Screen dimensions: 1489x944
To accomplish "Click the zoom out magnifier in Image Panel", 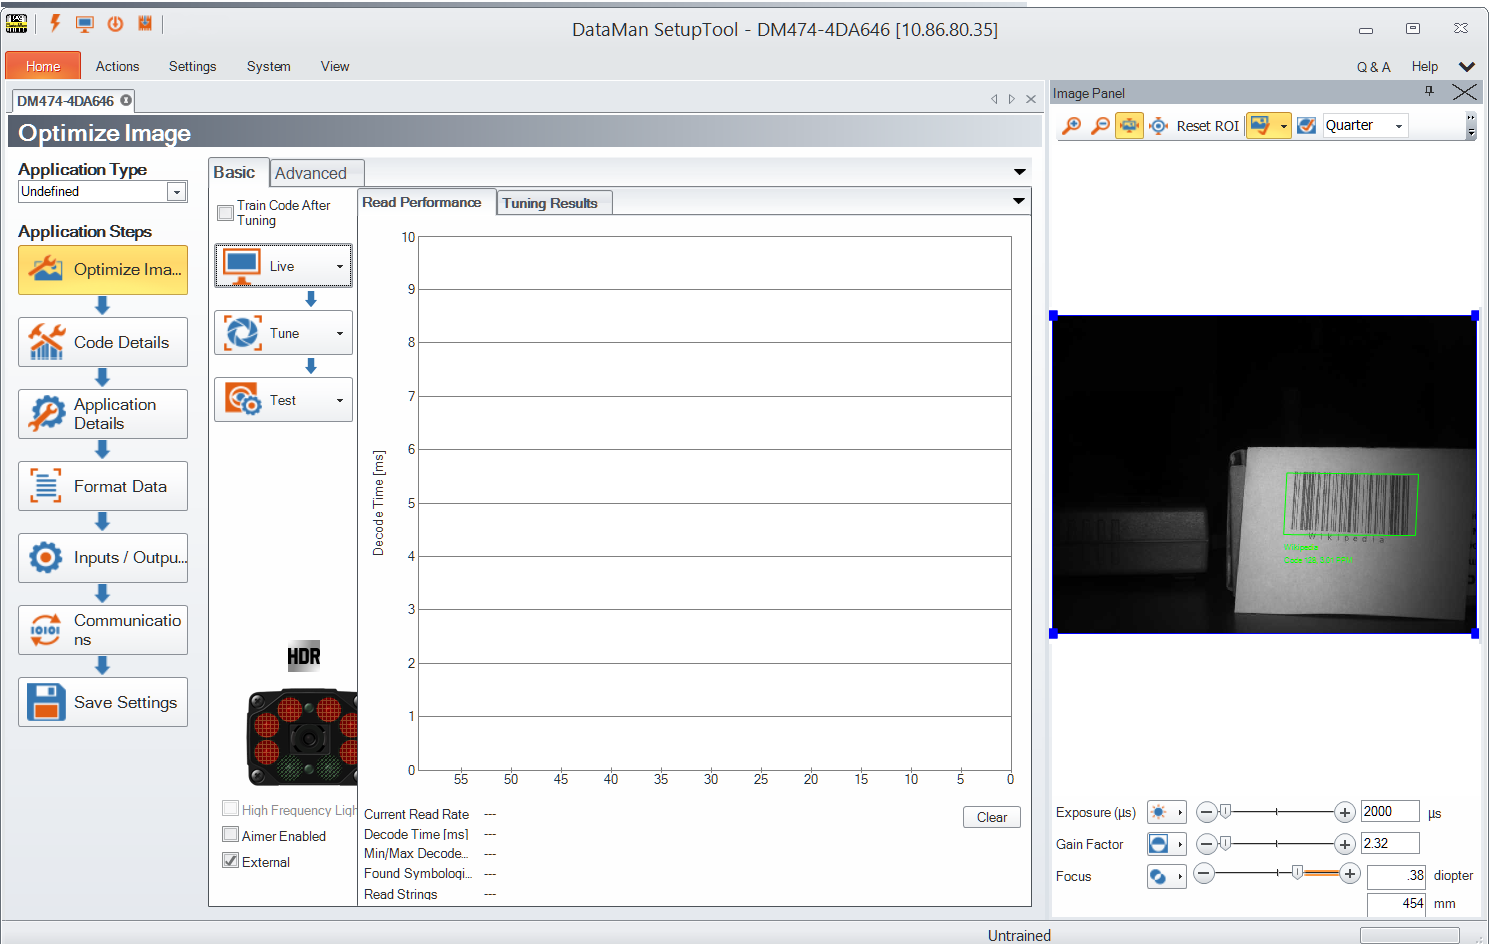I will [1100, 126].
